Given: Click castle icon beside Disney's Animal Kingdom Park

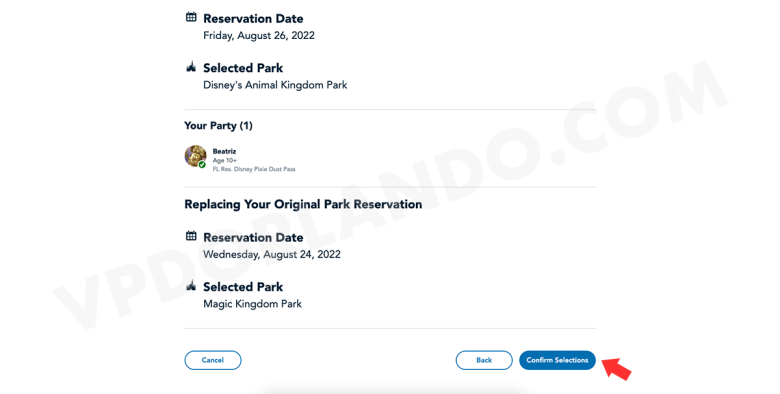Looking at the screenshot, I should coord(191,67).
